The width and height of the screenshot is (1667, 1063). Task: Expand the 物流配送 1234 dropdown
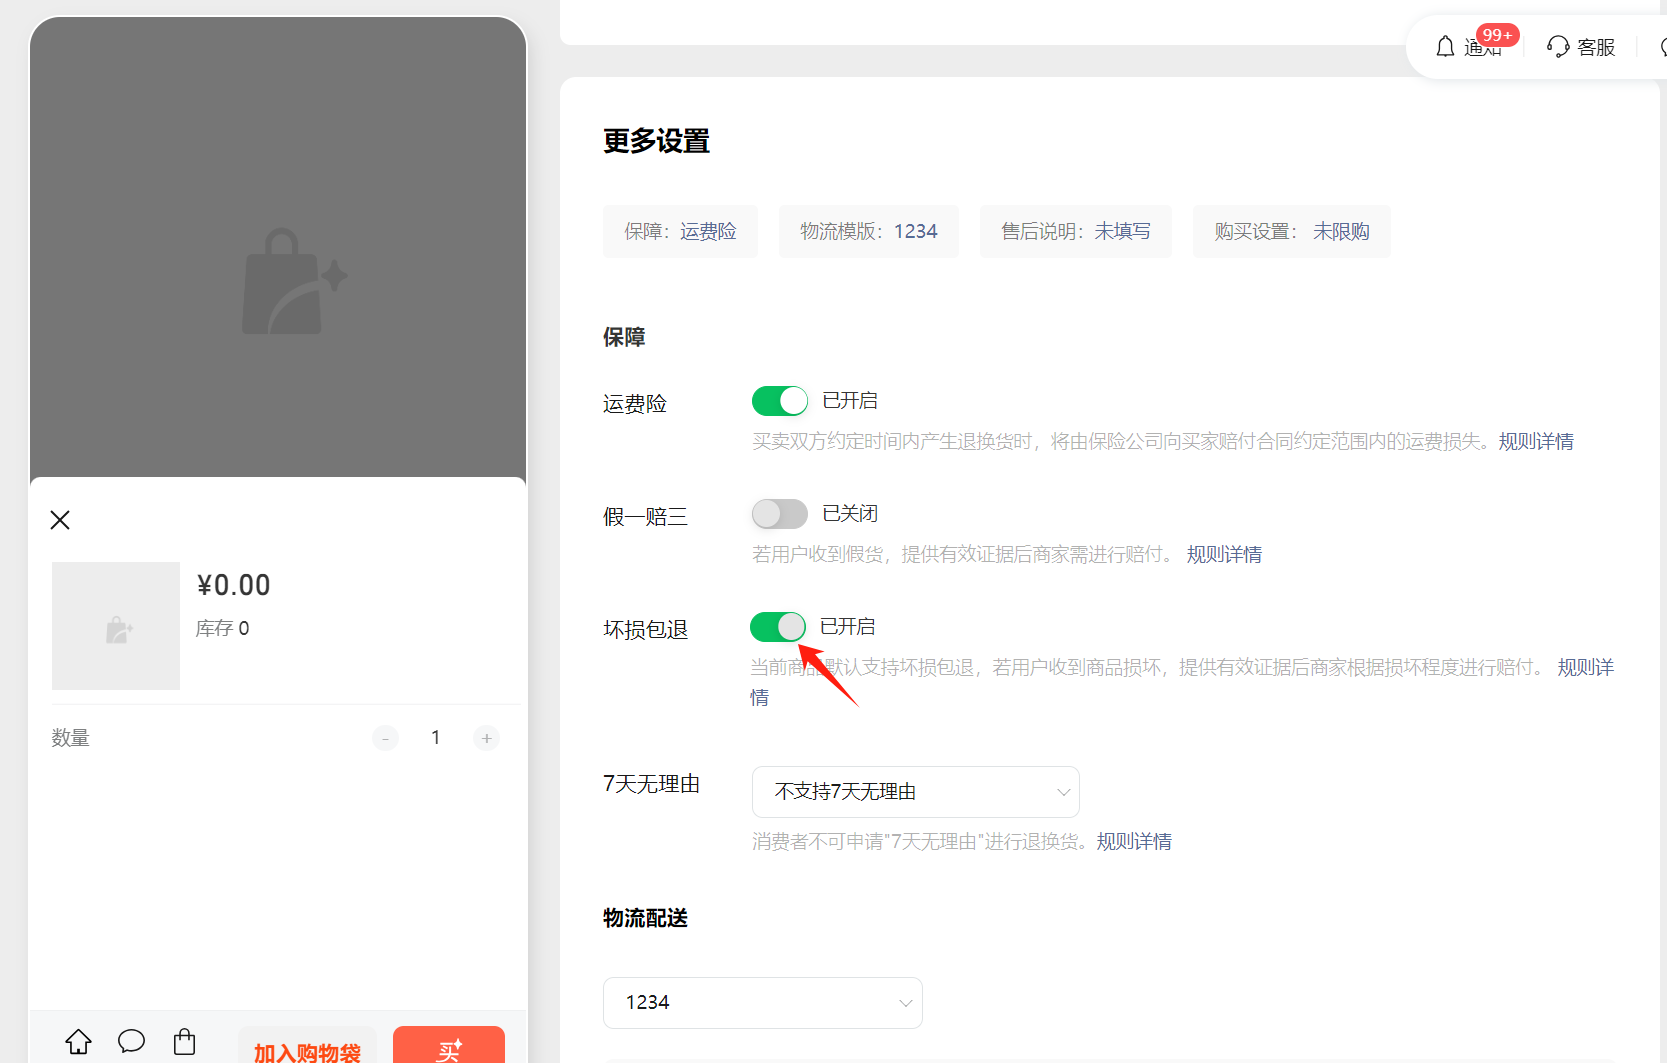click(x=762, y=1002)
